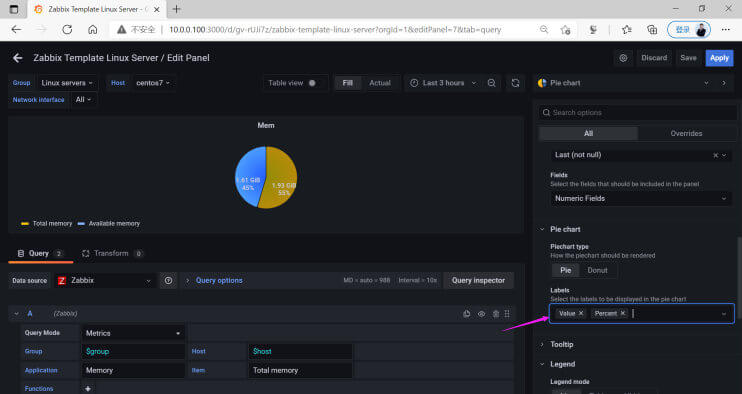The image size is (742, 394).
Task: Open Last 3 hours time picker
Action: click(x=443, y=83)
